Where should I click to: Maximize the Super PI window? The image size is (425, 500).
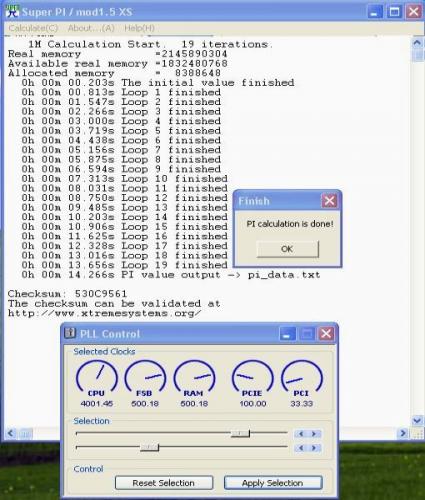coord(394,12)
